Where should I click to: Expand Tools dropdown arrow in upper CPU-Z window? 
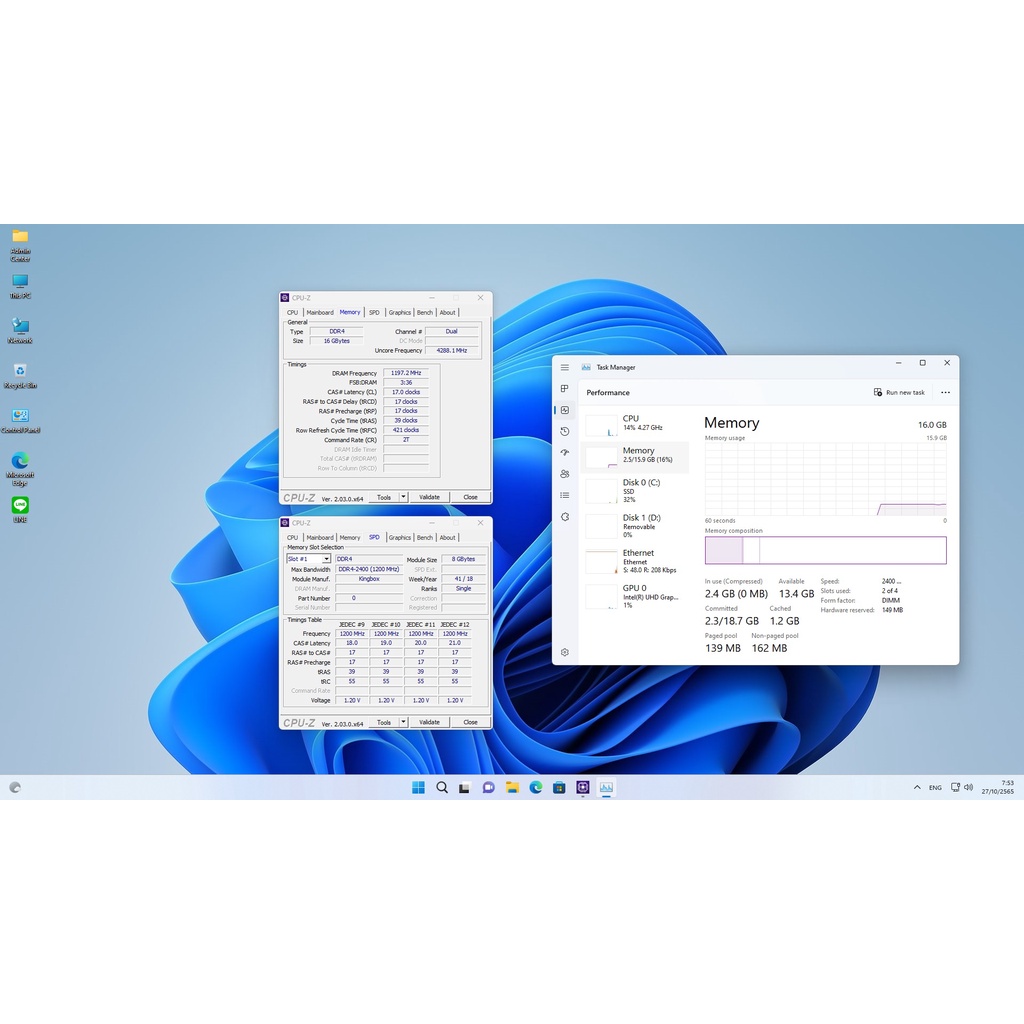coord(404,497)
